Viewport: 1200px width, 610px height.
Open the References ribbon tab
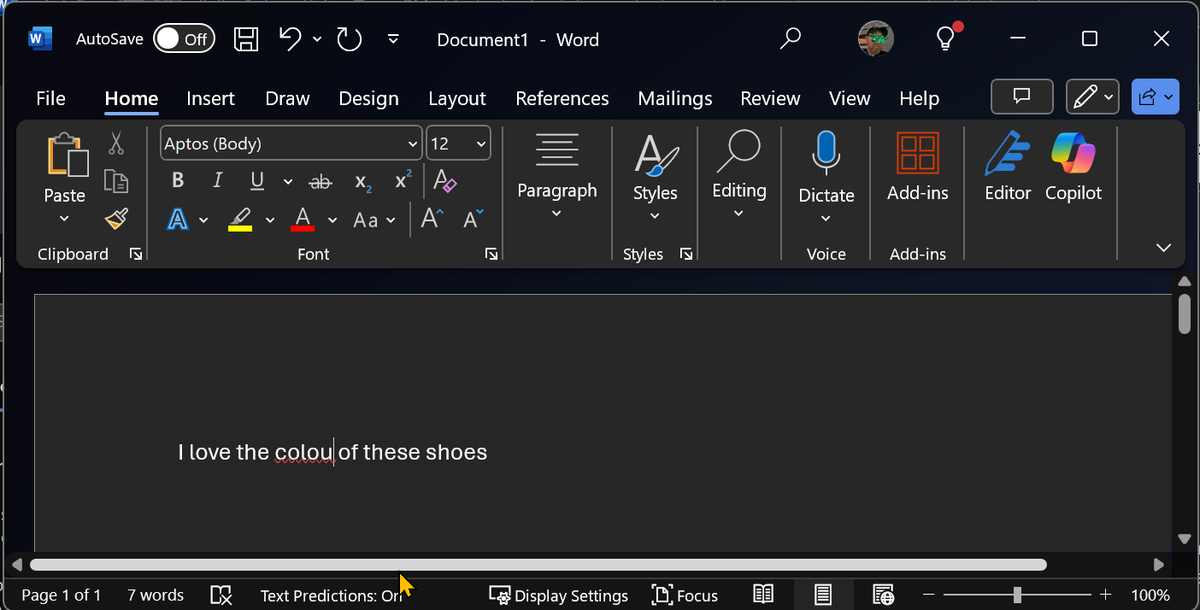pyautogui.click(x=562, y=98)
